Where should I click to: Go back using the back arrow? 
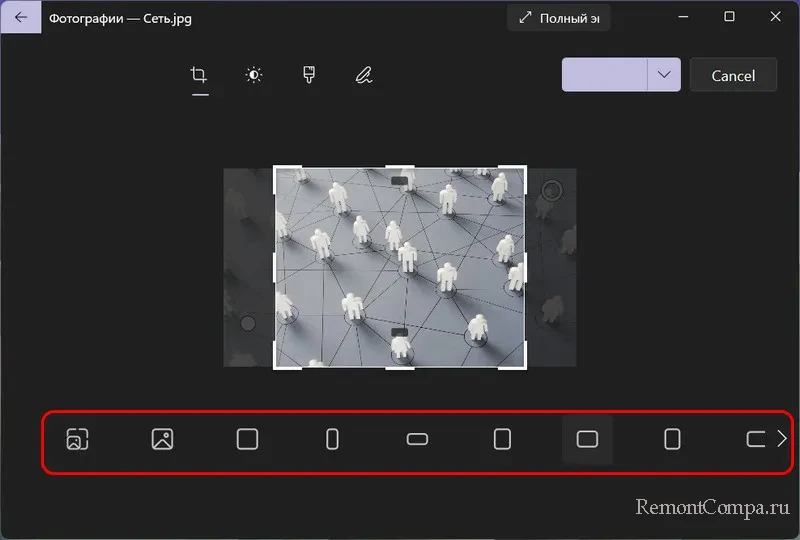click(x=21, y=17)
